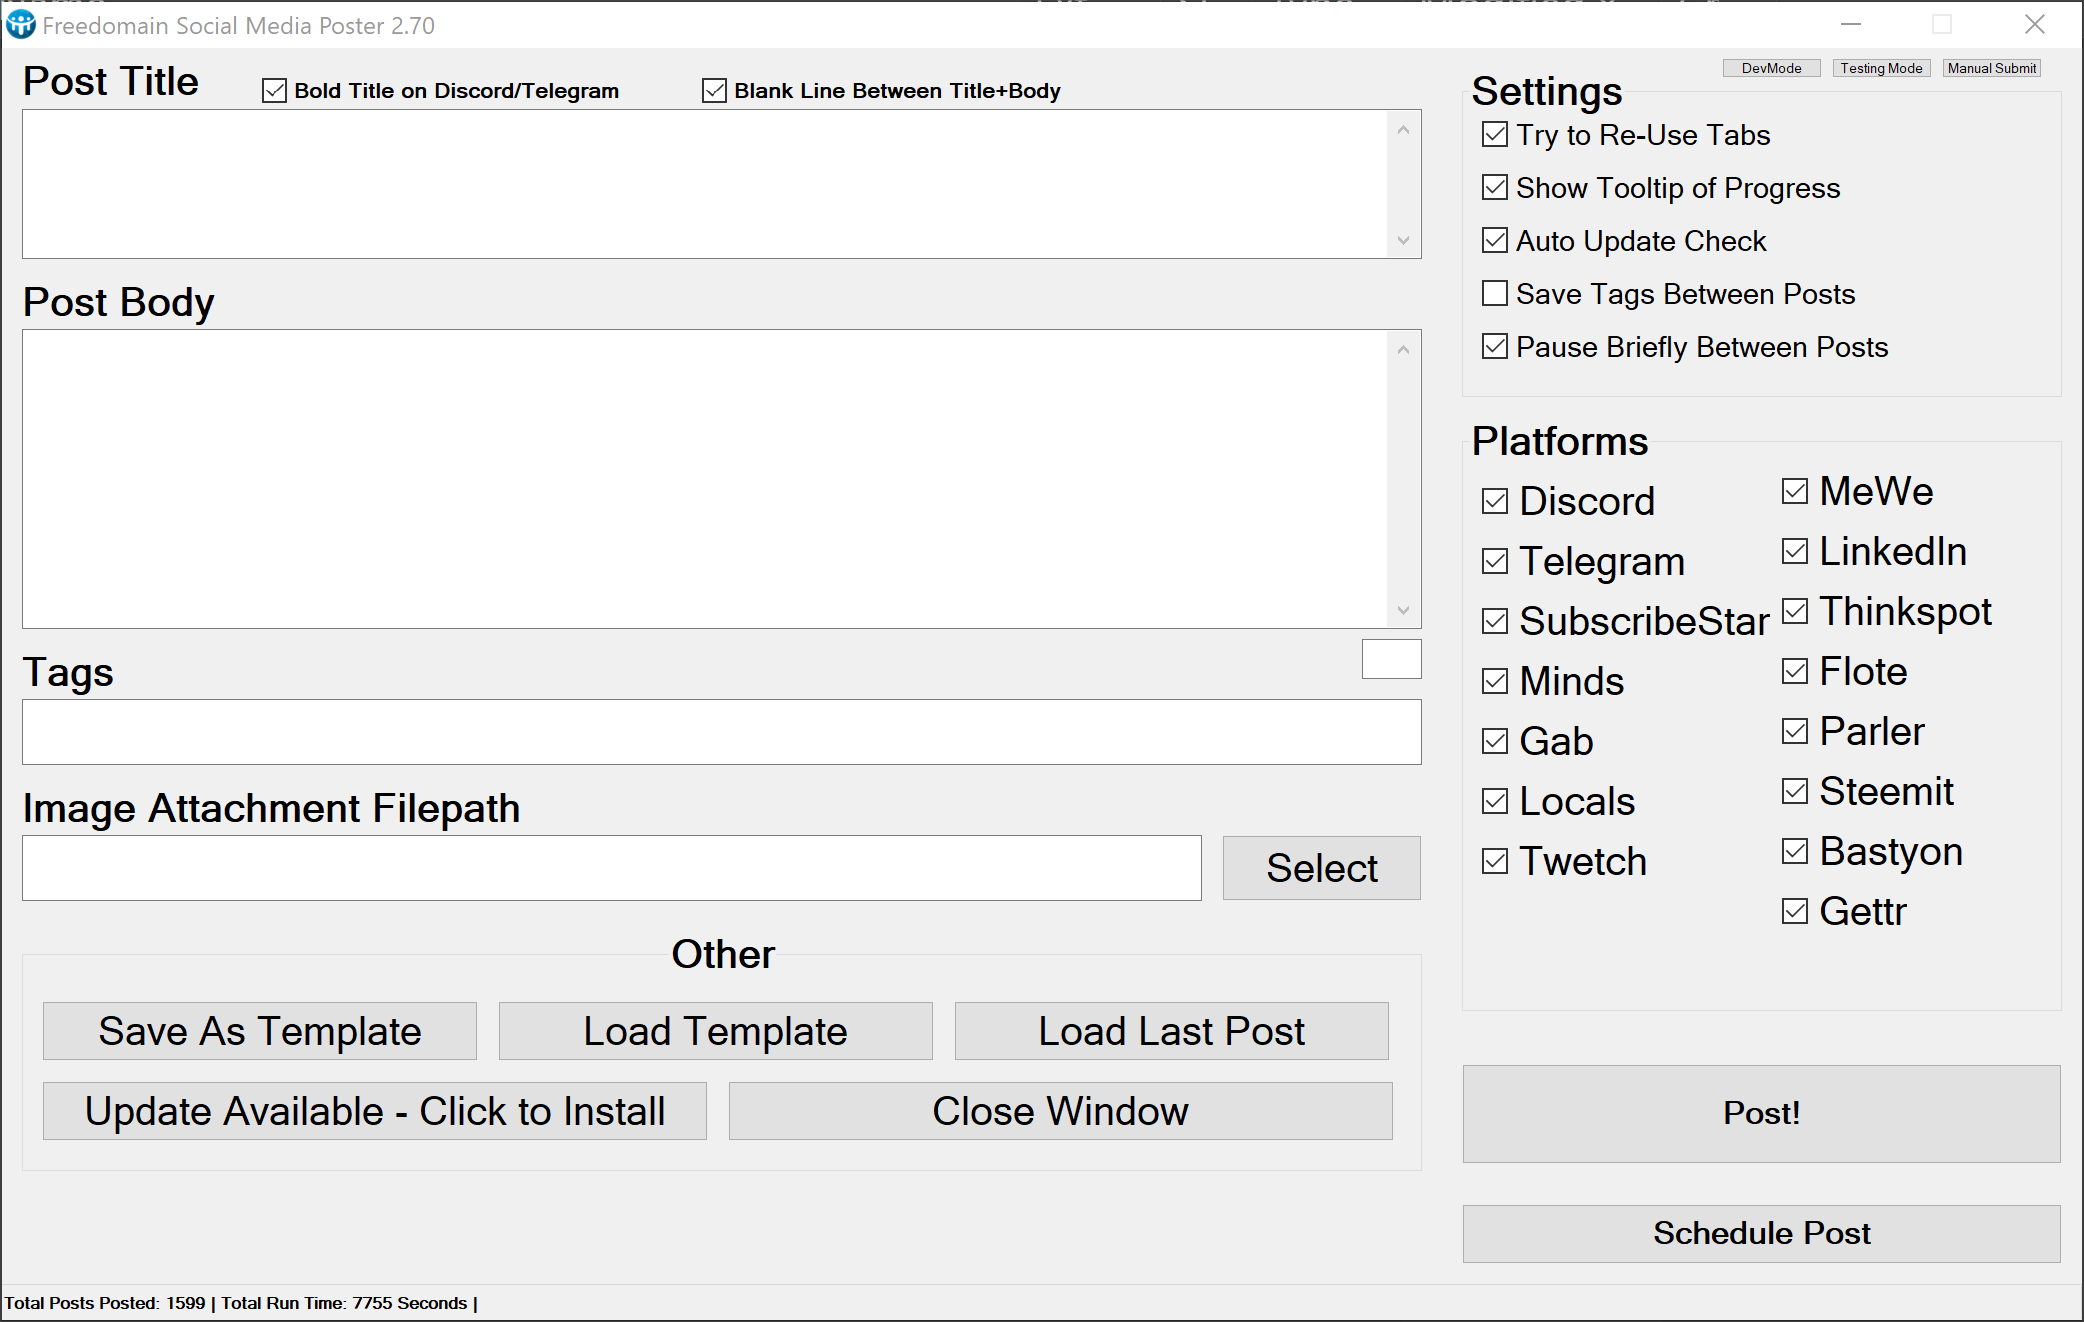Click the Freedomain app icon in title bar
2084x1322 pixels.
pos(20,25)
